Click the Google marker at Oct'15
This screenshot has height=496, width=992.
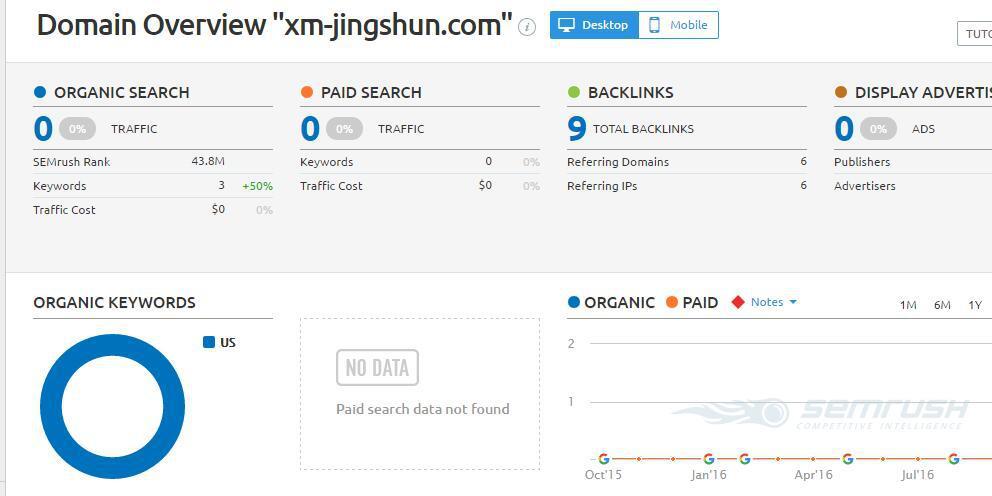point(604,459)
